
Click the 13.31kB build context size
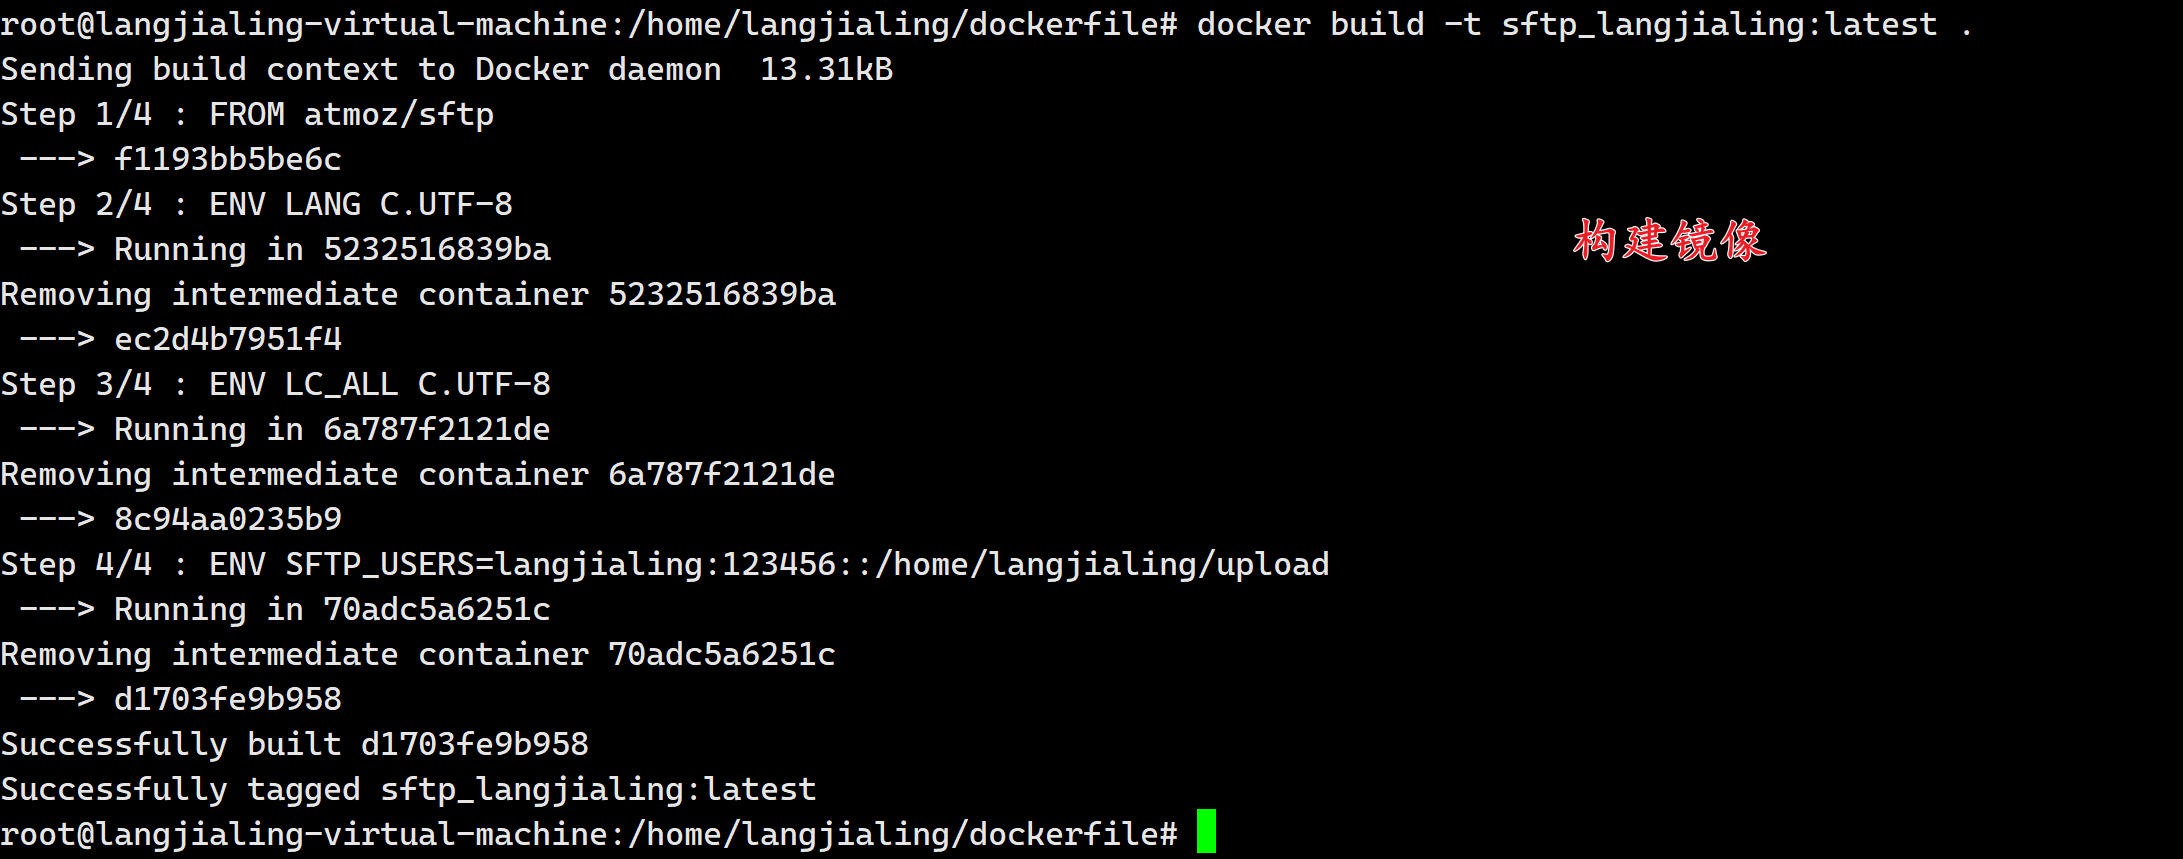pos(826,69)
